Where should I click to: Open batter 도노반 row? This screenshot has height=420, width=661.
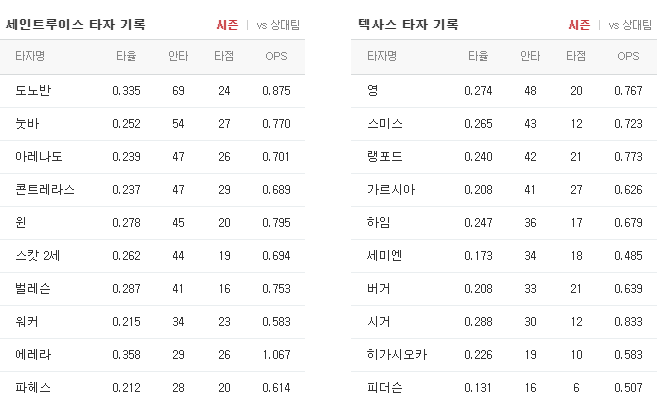(152, 91)
